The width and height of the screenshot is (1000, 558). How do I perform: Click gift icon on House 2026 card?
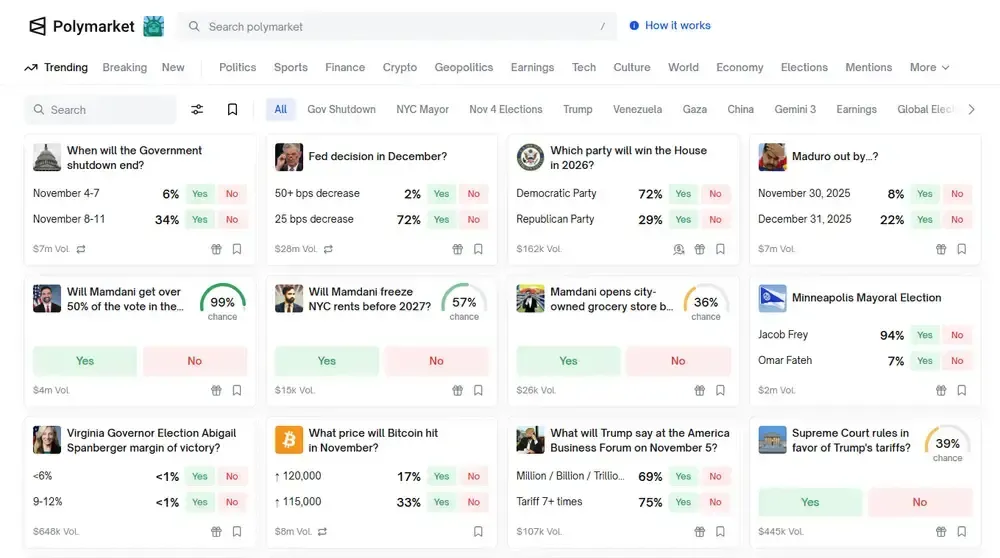700,249
